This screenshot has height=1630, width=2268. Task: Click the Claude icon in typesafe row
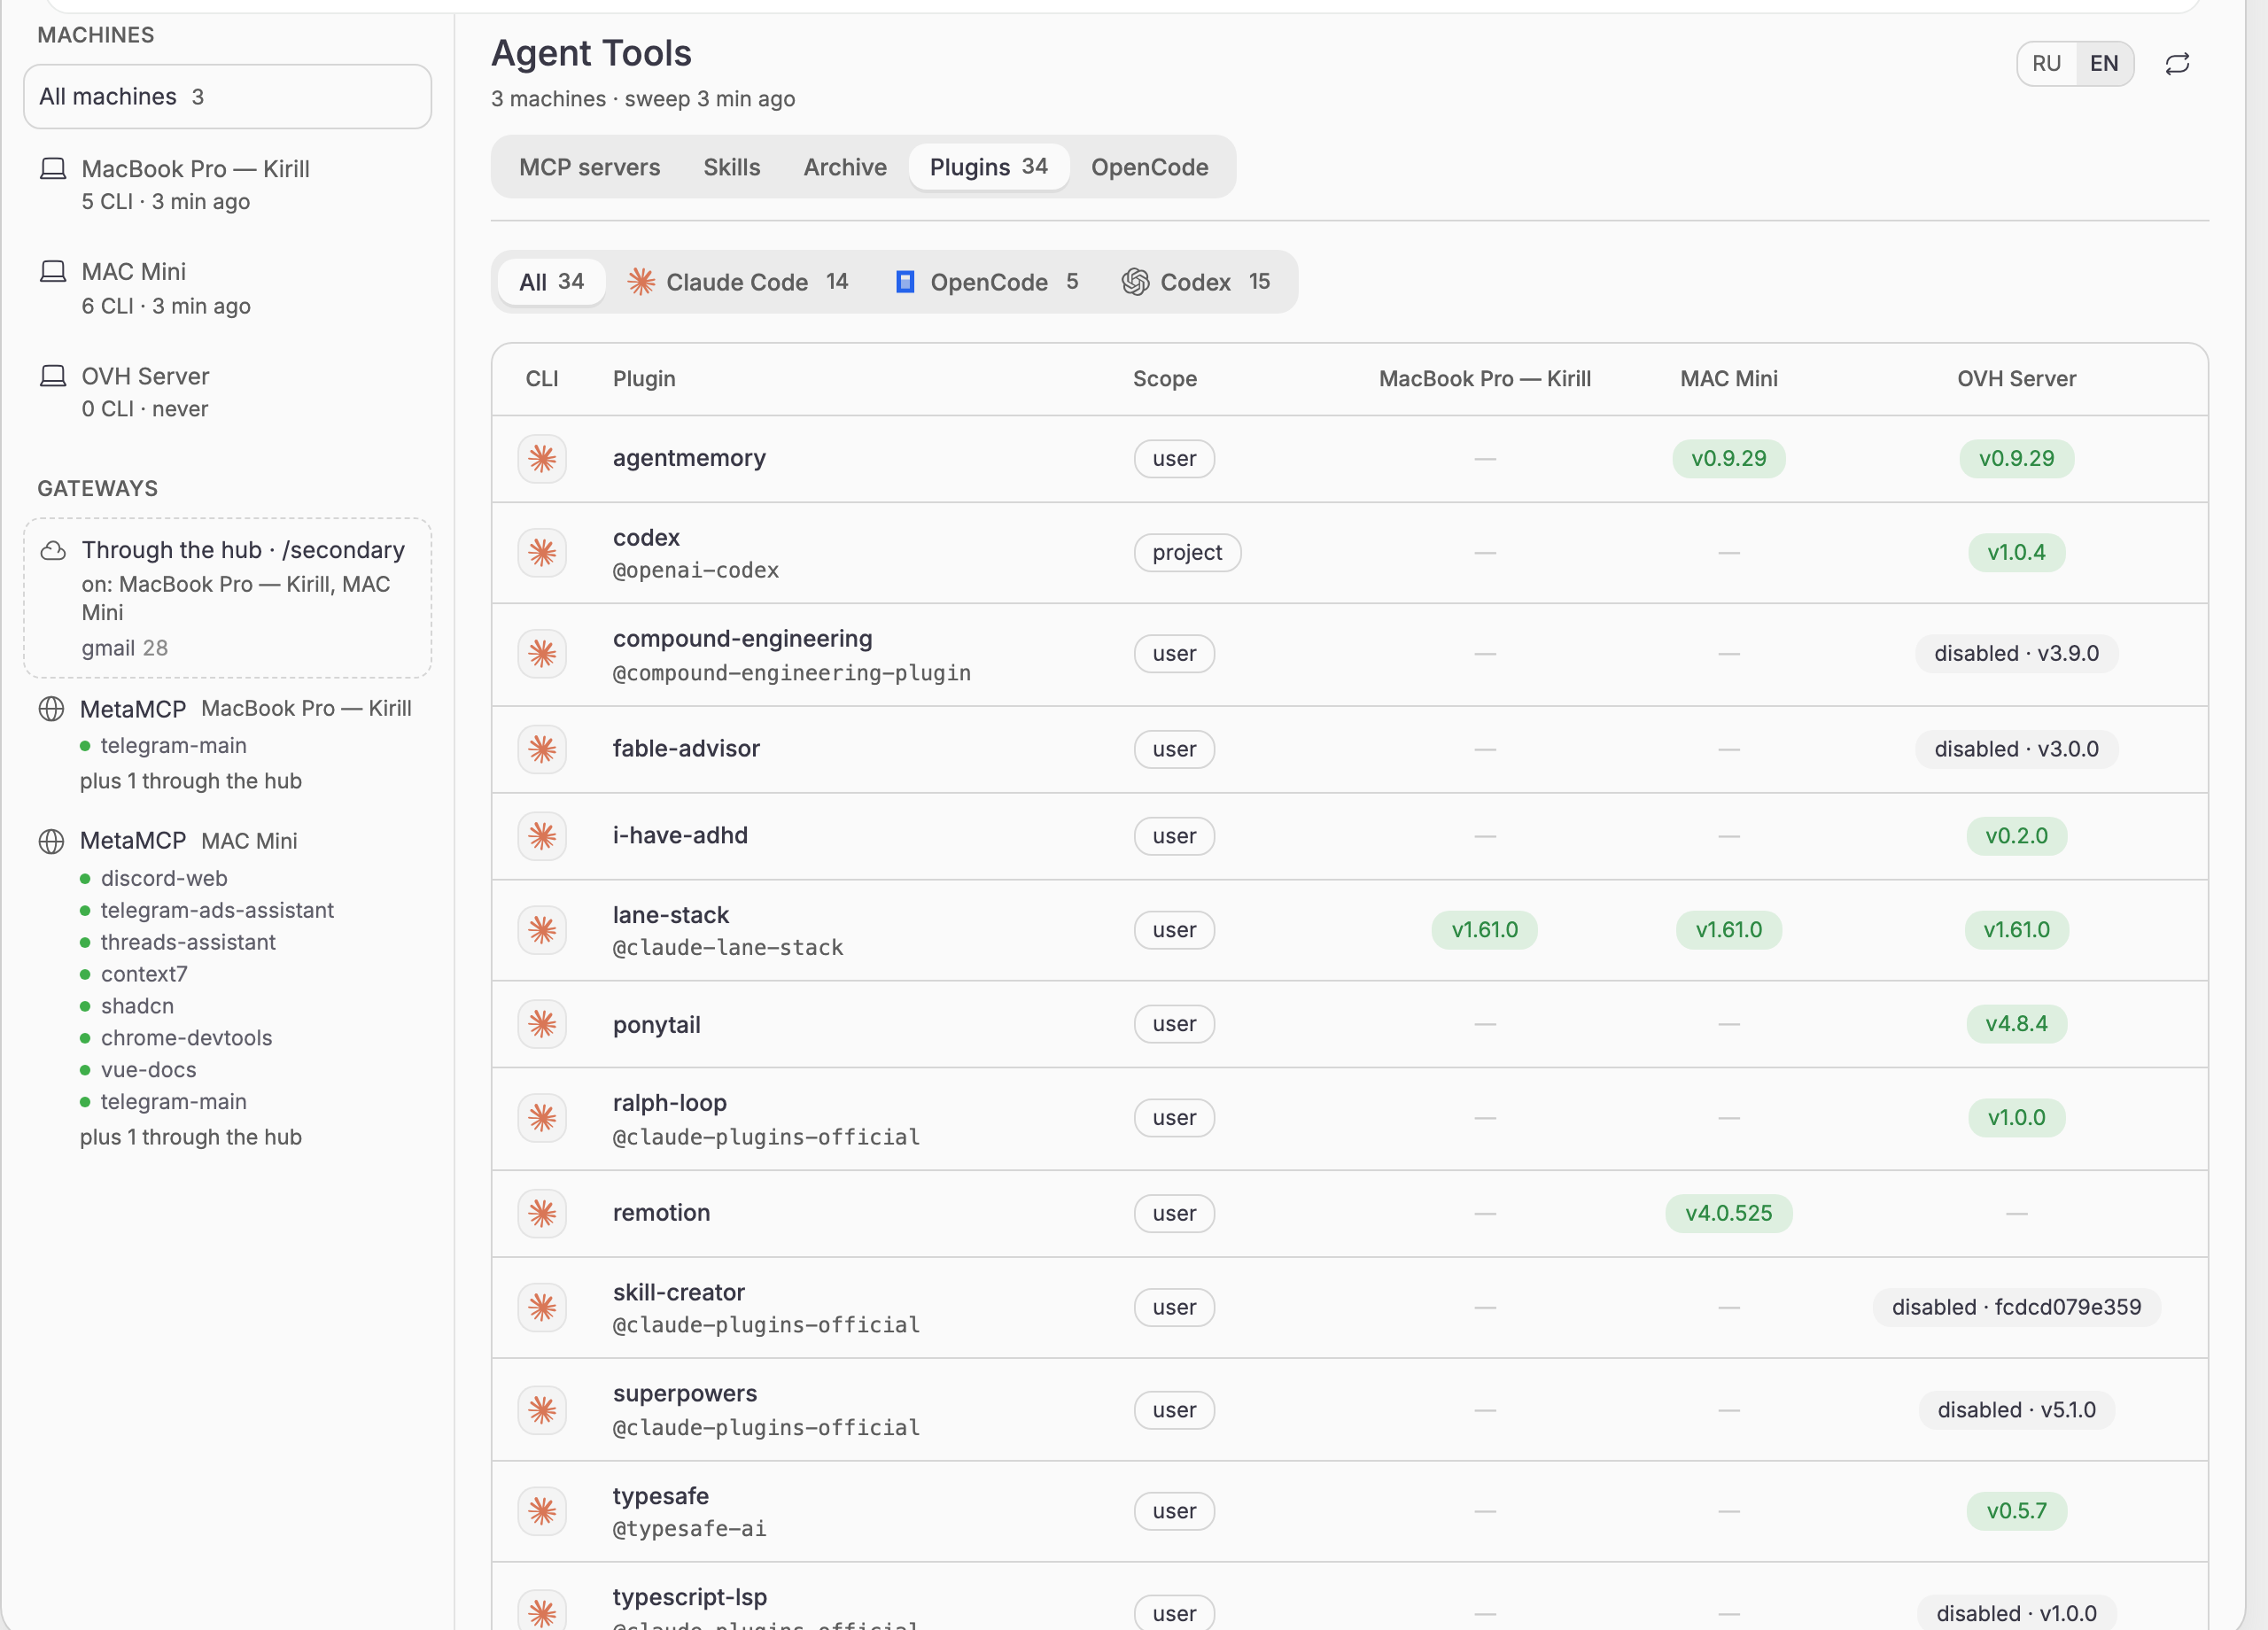[x=542, y=1511]
